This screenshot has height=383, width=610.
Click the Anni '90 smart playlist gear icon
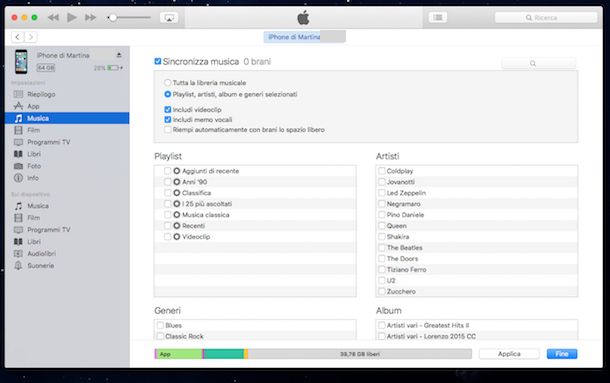pos(177,182)
